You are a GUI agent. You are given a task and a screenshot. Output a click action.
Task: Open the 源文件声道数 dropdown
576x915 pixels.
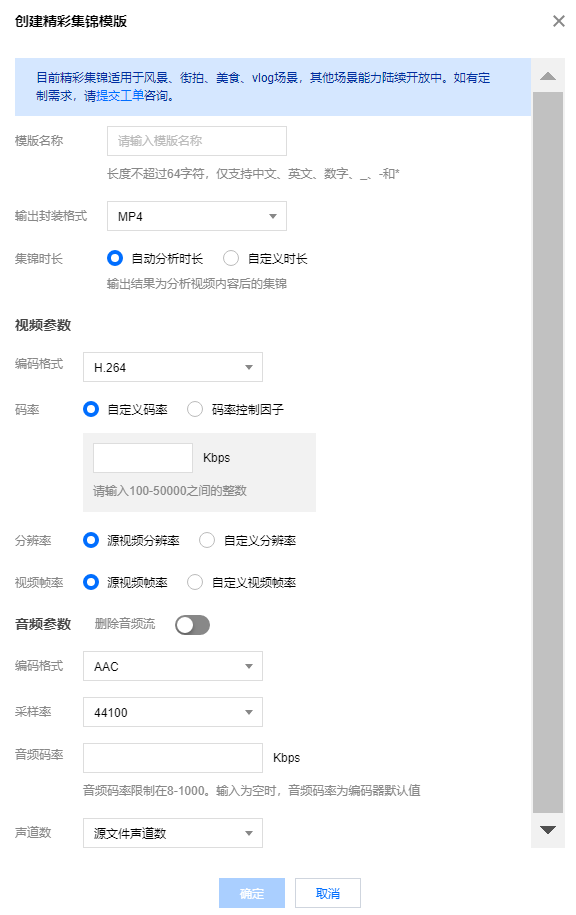pos(173,833)
